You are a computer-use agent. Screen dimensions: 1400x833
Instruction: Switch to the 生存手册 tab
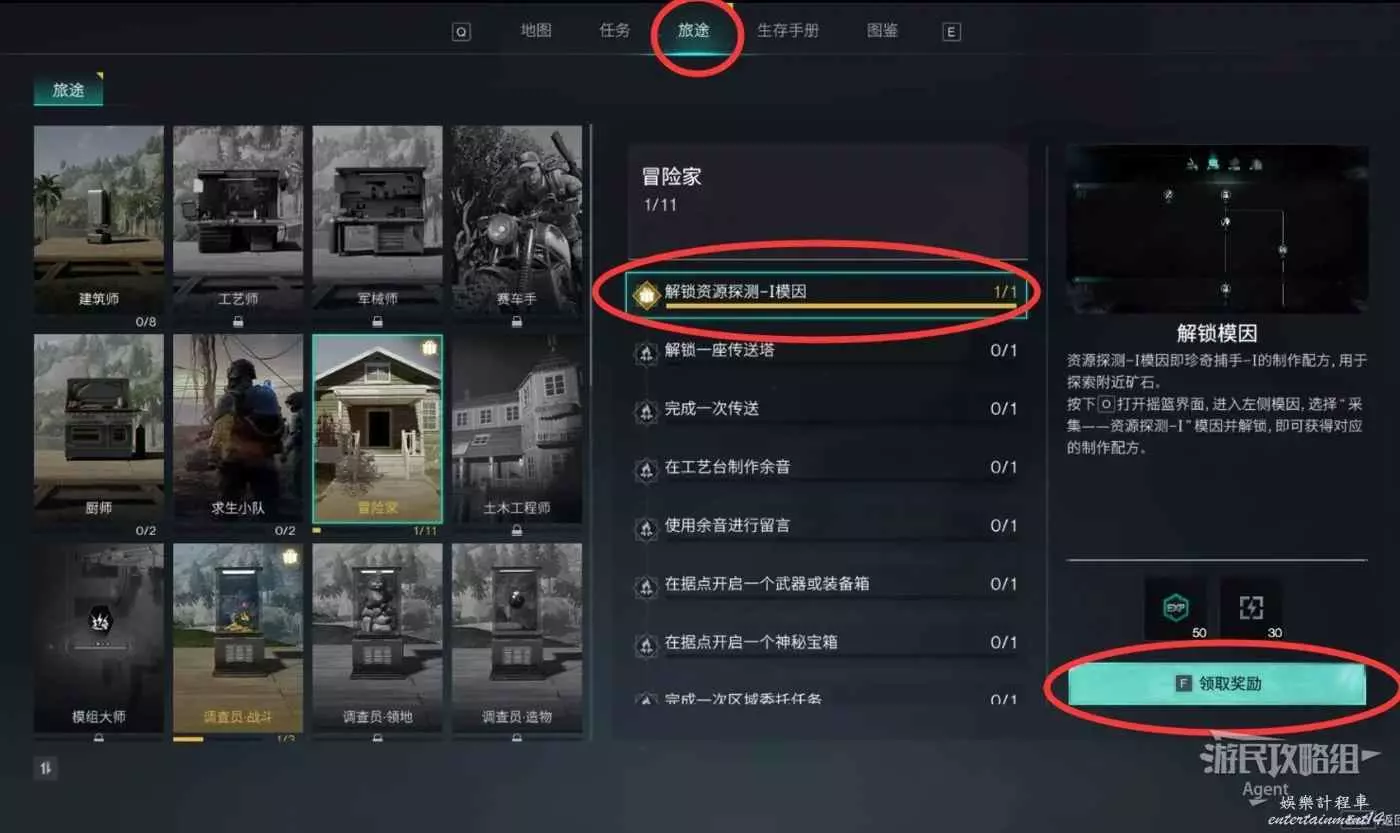coord(788,30)
